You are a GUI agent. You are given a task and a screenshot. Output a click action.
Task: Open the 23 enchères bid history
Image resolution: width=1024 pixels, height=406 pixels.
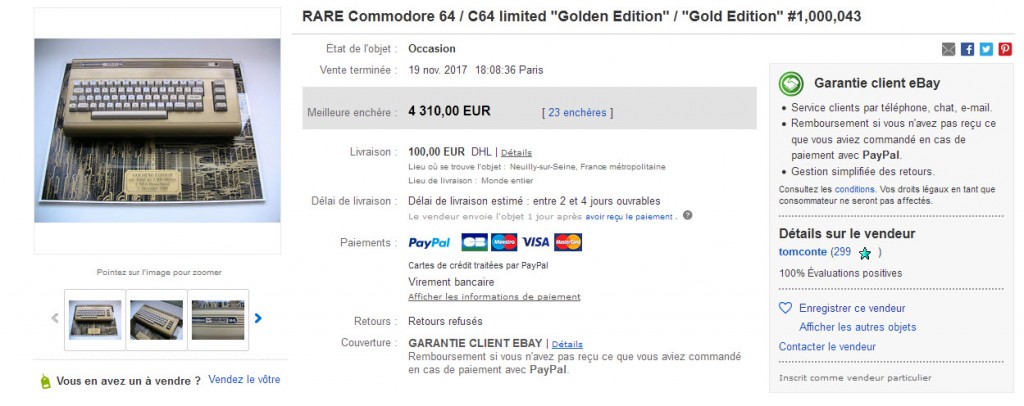pyautogui.click(x=577, y=112)
